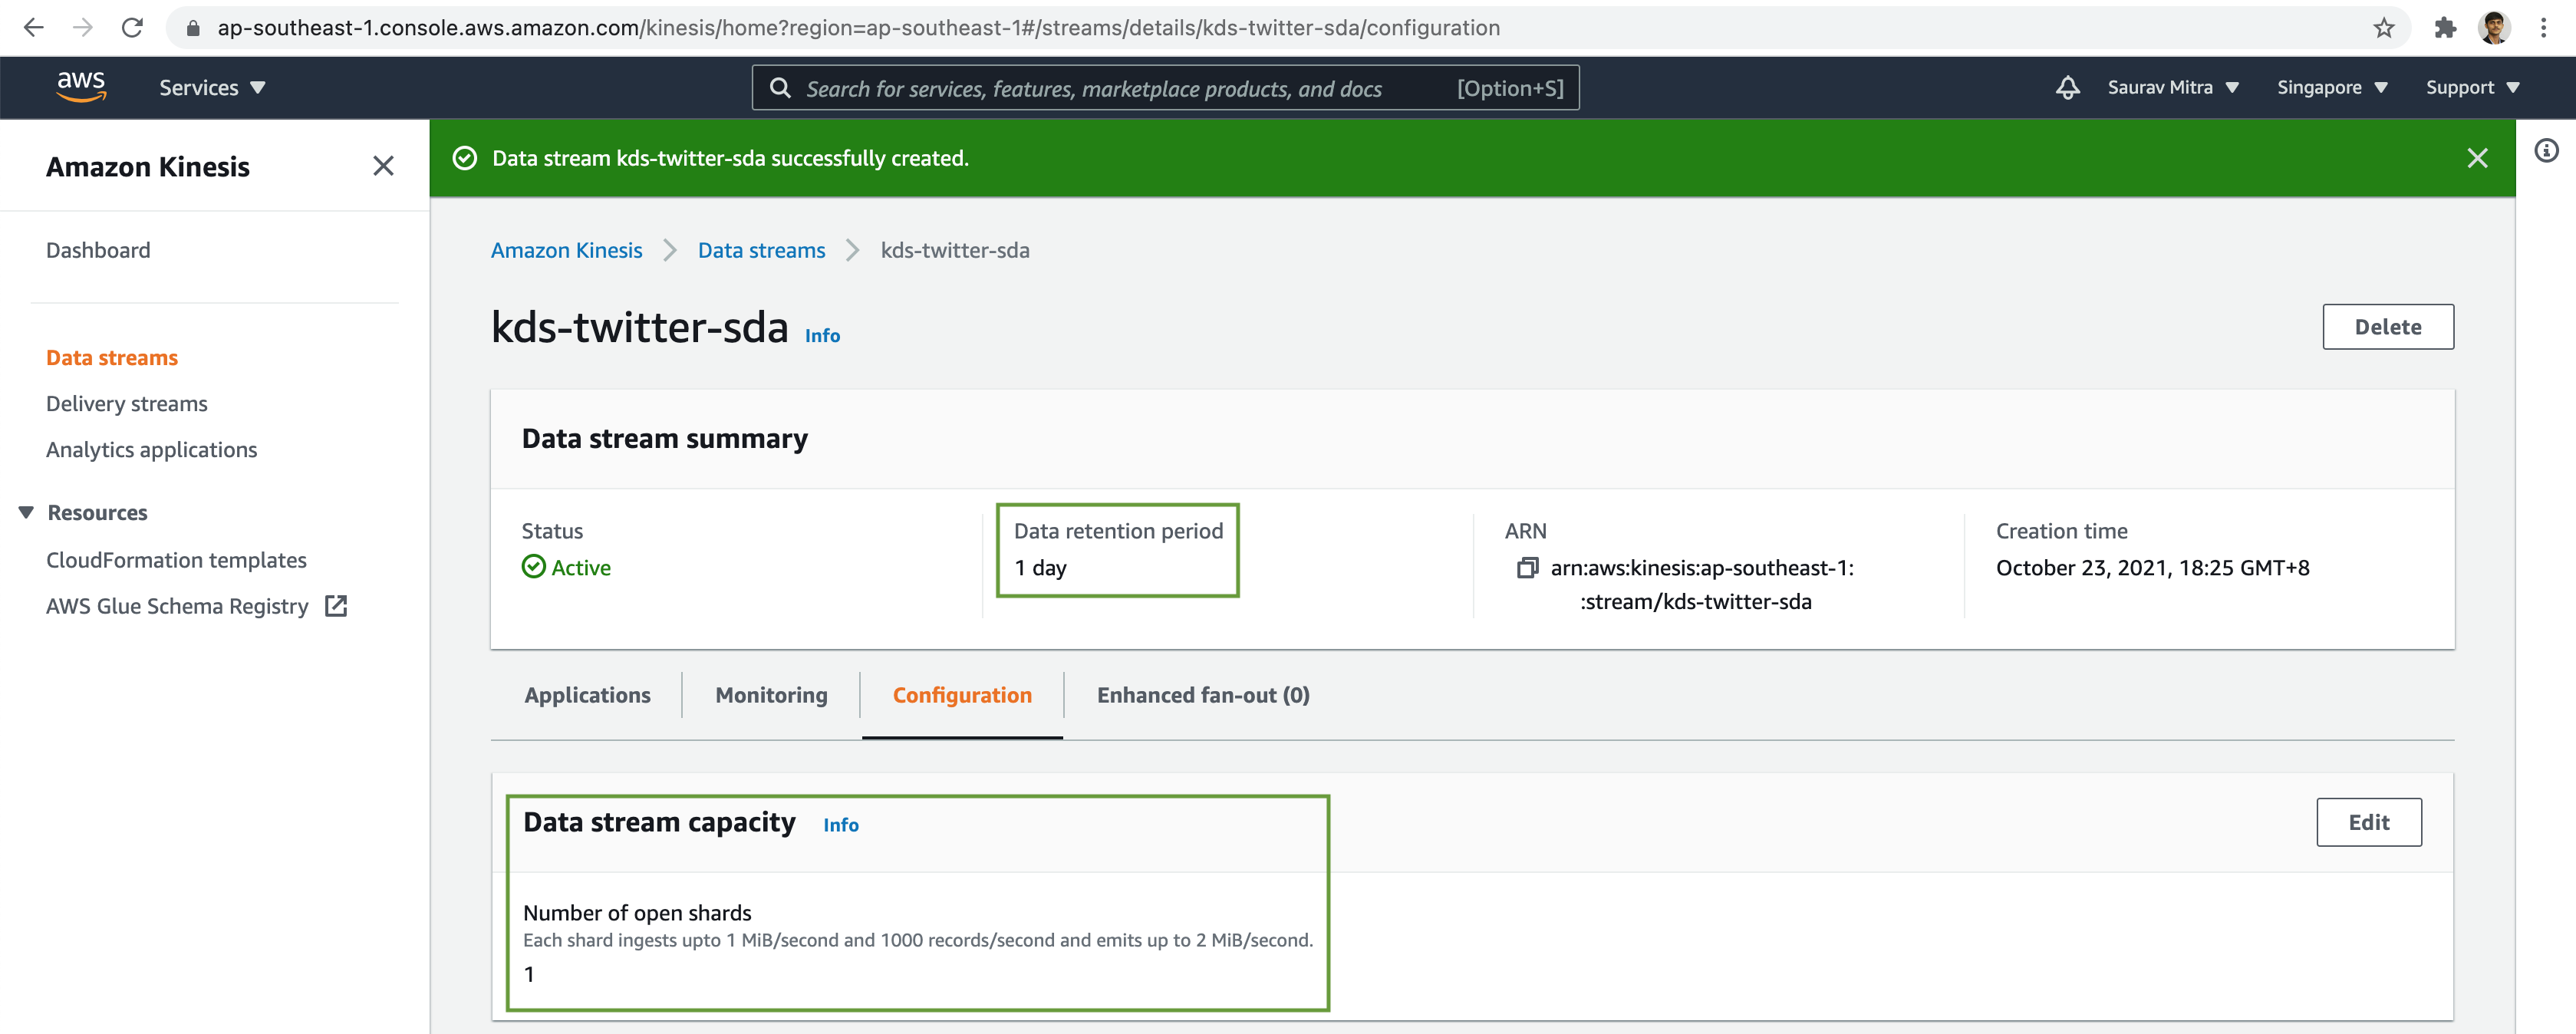Open Dashboard in the sidebar
This screenshot has width=2576, height=1034.
coord(98,250)
